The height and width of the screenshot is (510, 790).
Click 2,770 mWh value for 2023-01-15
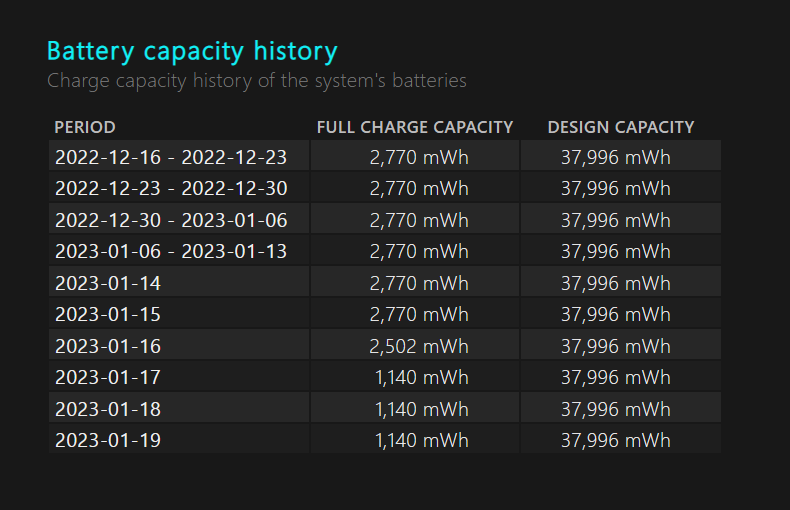[x=419, y=314]
